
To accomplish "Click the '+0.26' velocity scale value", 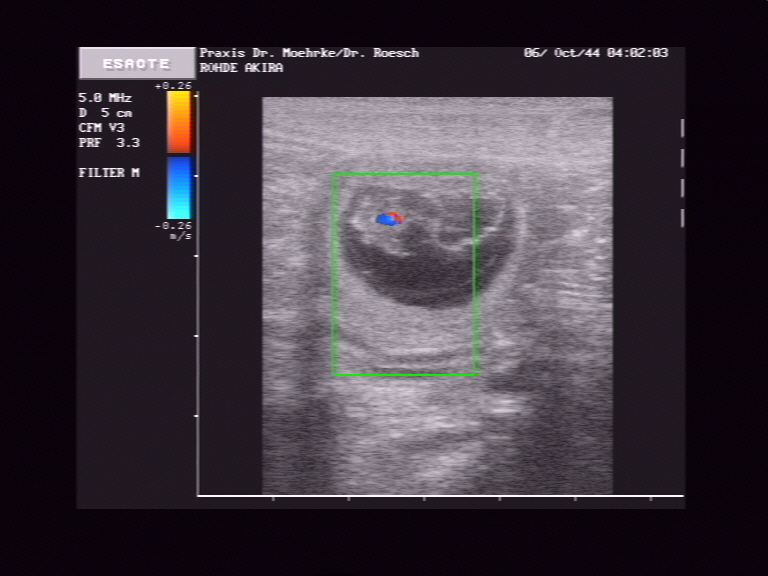I will pos(173,86).
